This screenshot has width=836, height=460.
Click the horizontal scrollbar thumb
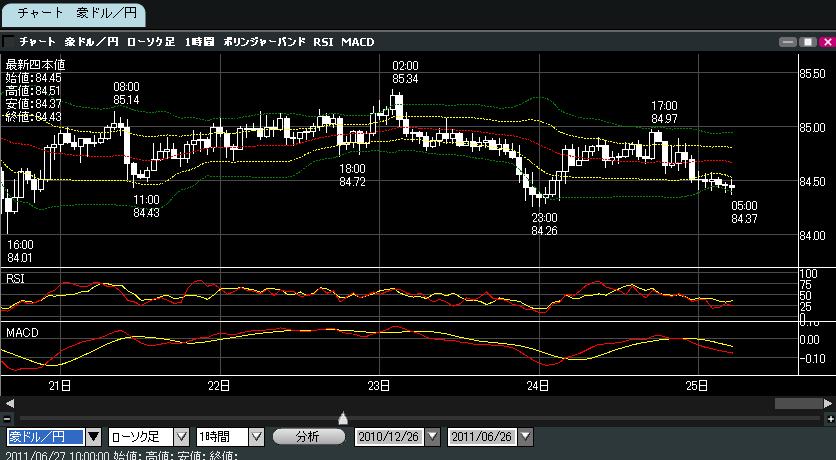[797, 404]
